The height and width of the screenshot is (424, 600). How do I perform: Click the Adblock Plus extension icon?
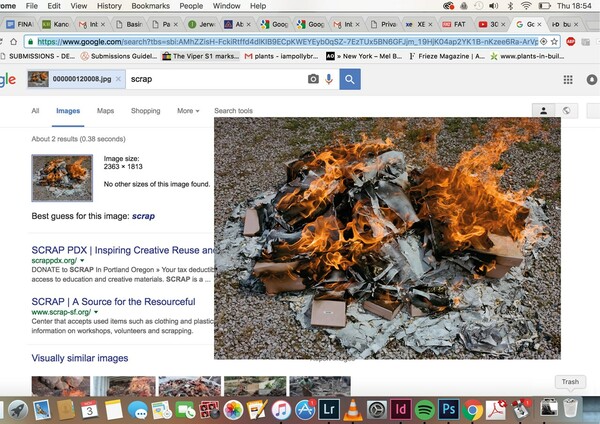[x=571, y=41]
